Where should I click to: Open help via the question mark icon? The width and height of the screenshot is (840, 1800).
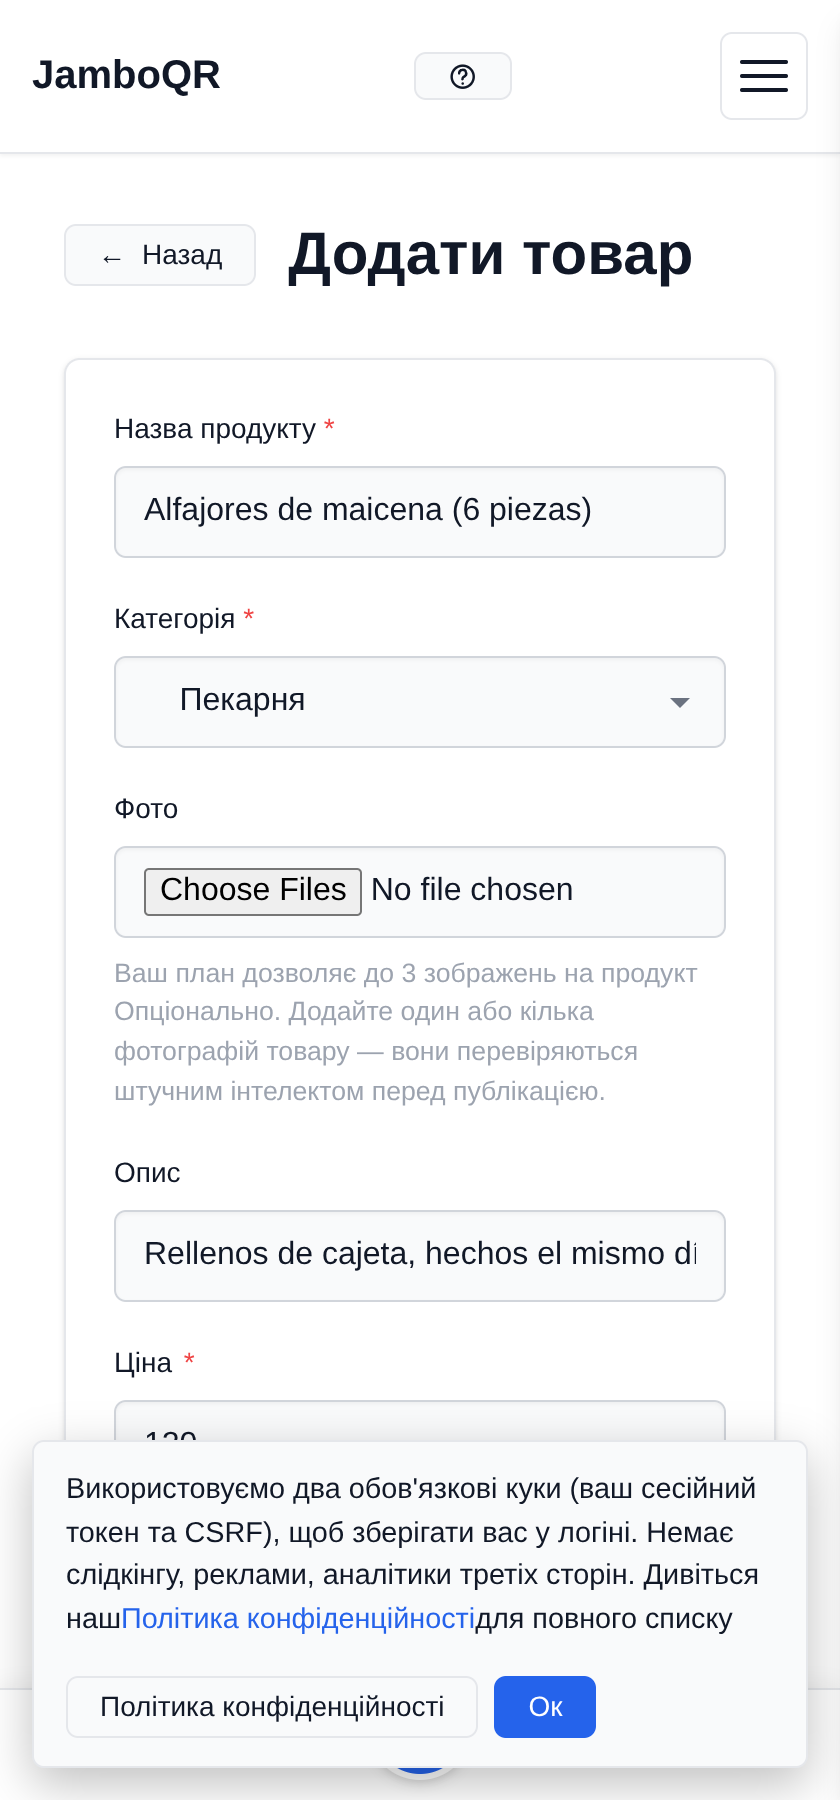(463, 76)
